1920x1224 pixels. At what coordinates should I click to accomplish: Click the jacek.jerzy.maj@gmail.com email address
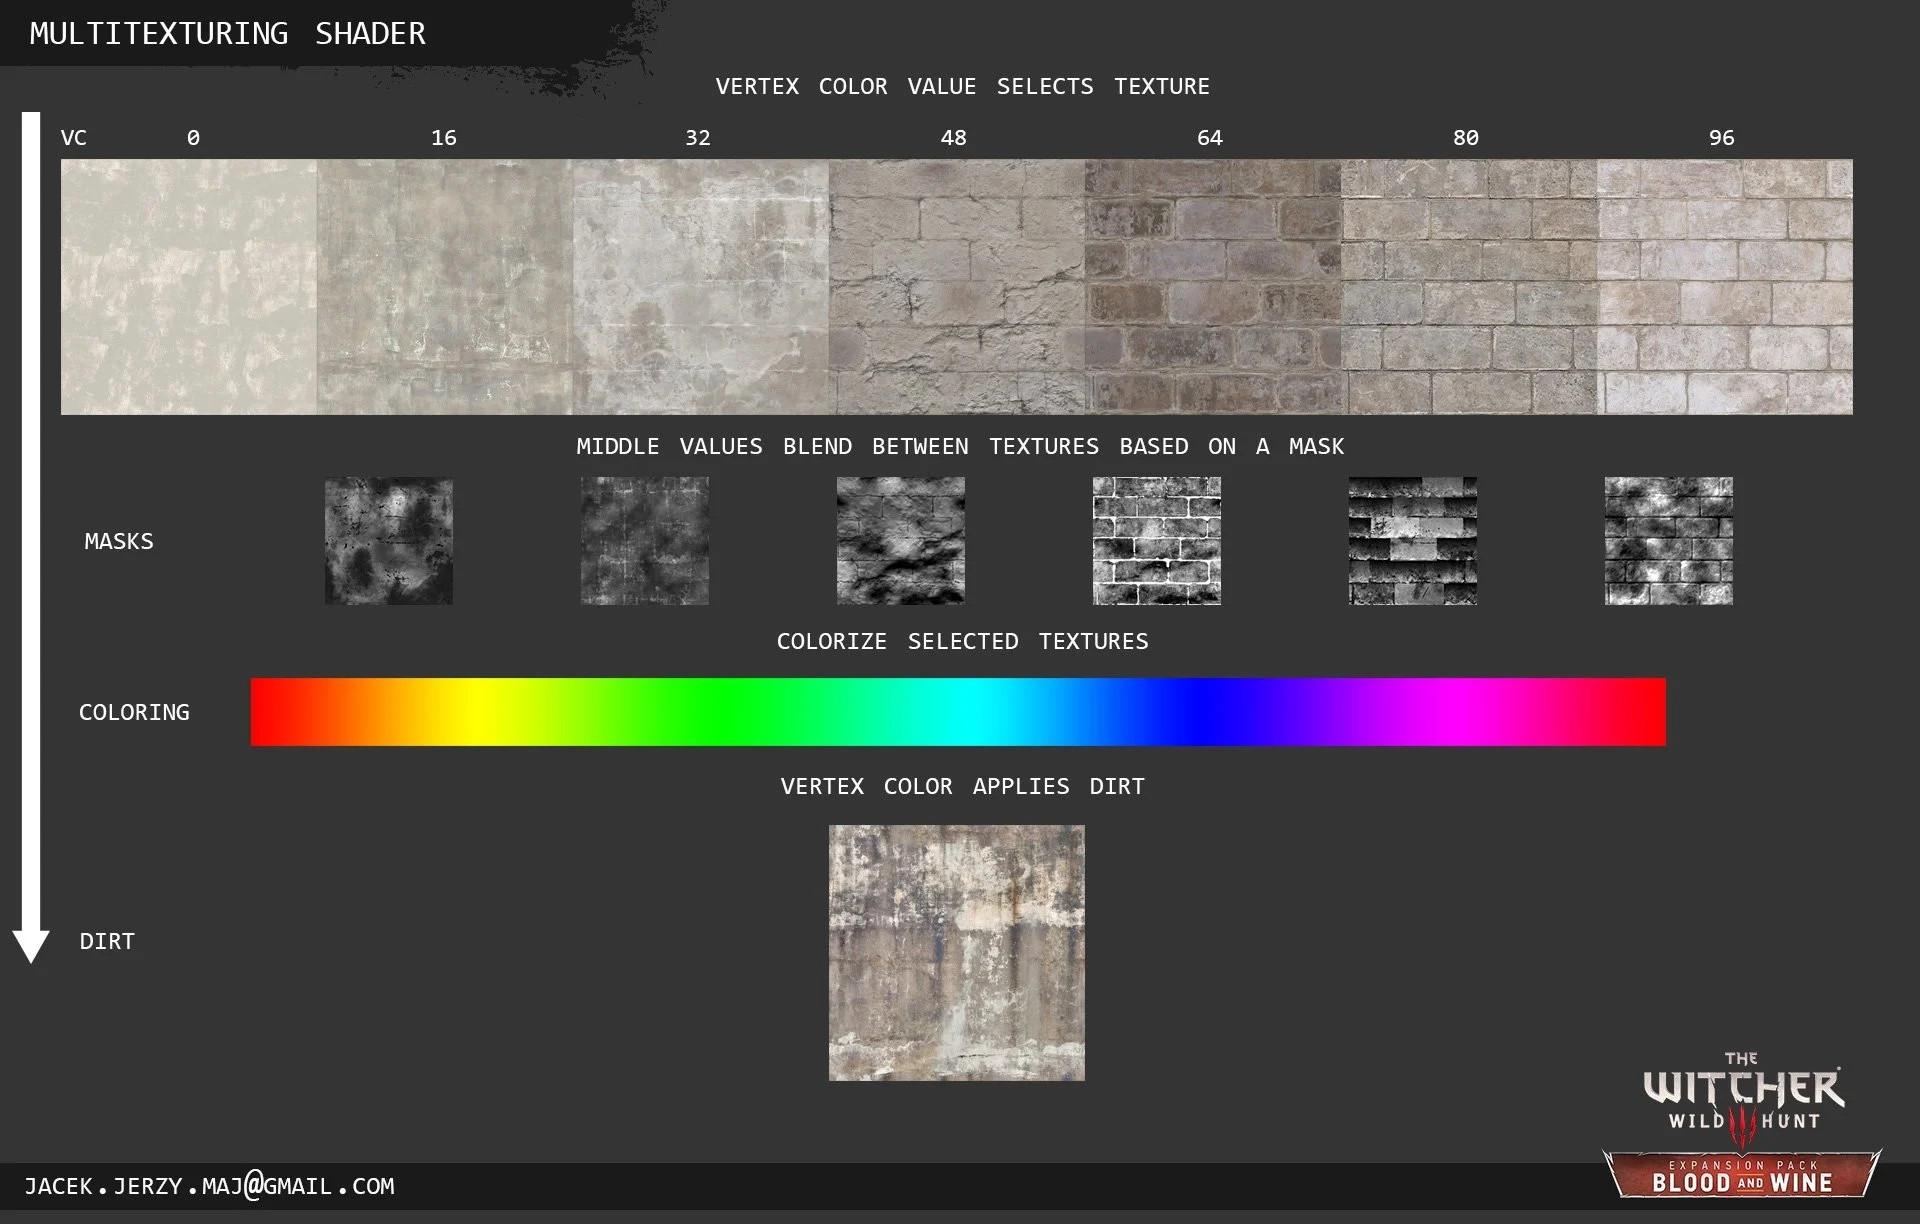pyautogui.click(x=209, y=1186)
